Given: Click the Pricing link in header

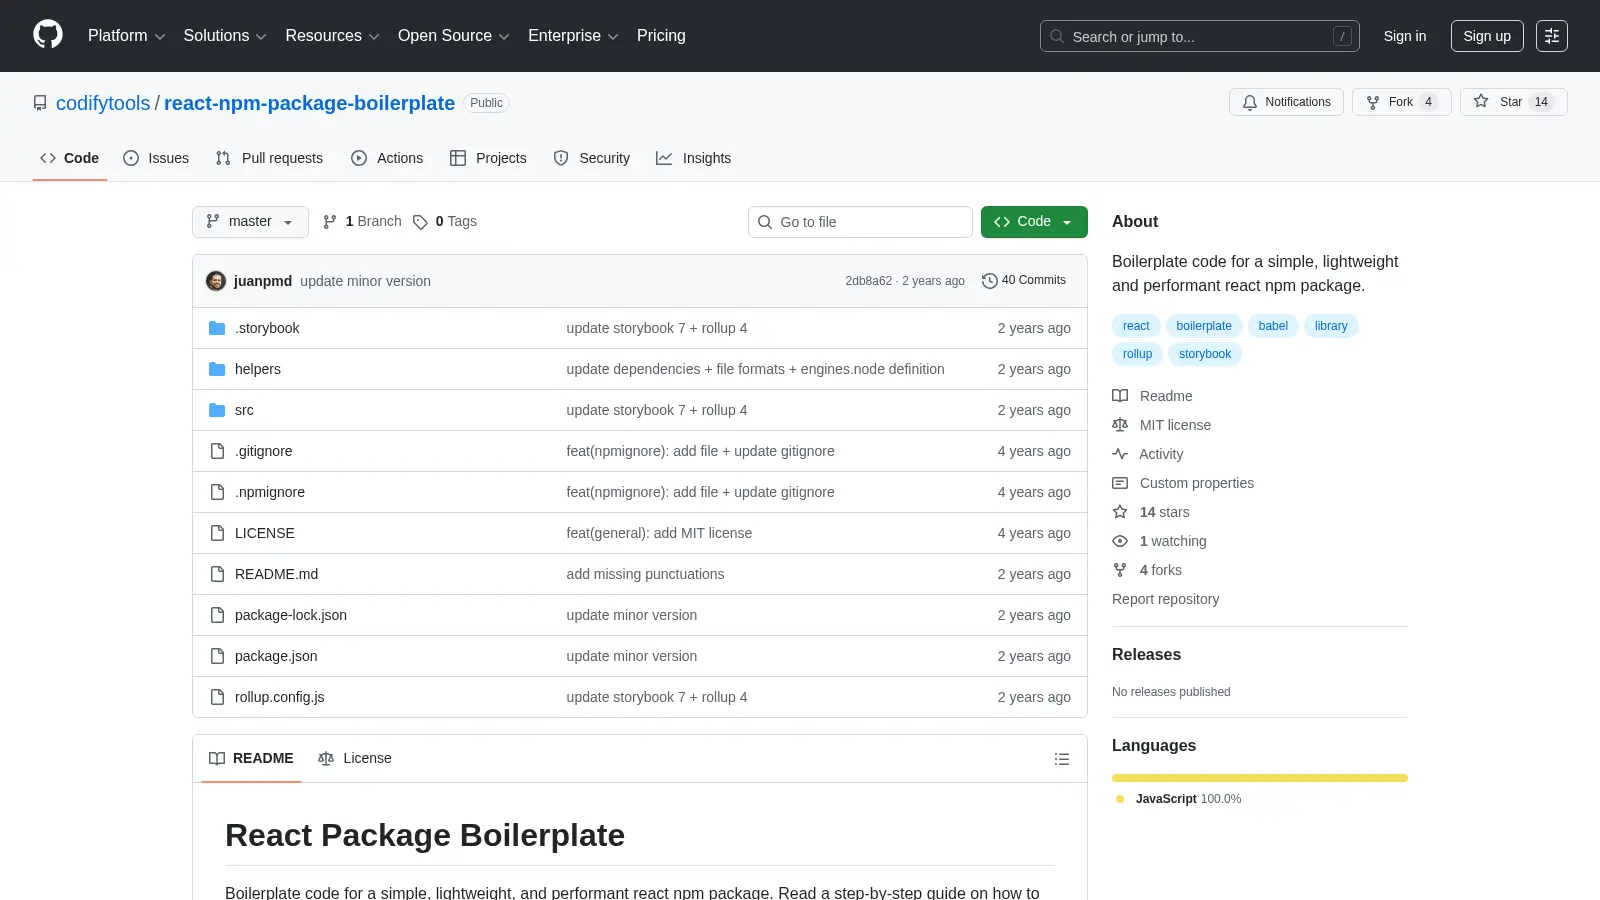Looking at the screenshot, I should tap(661, 36).
